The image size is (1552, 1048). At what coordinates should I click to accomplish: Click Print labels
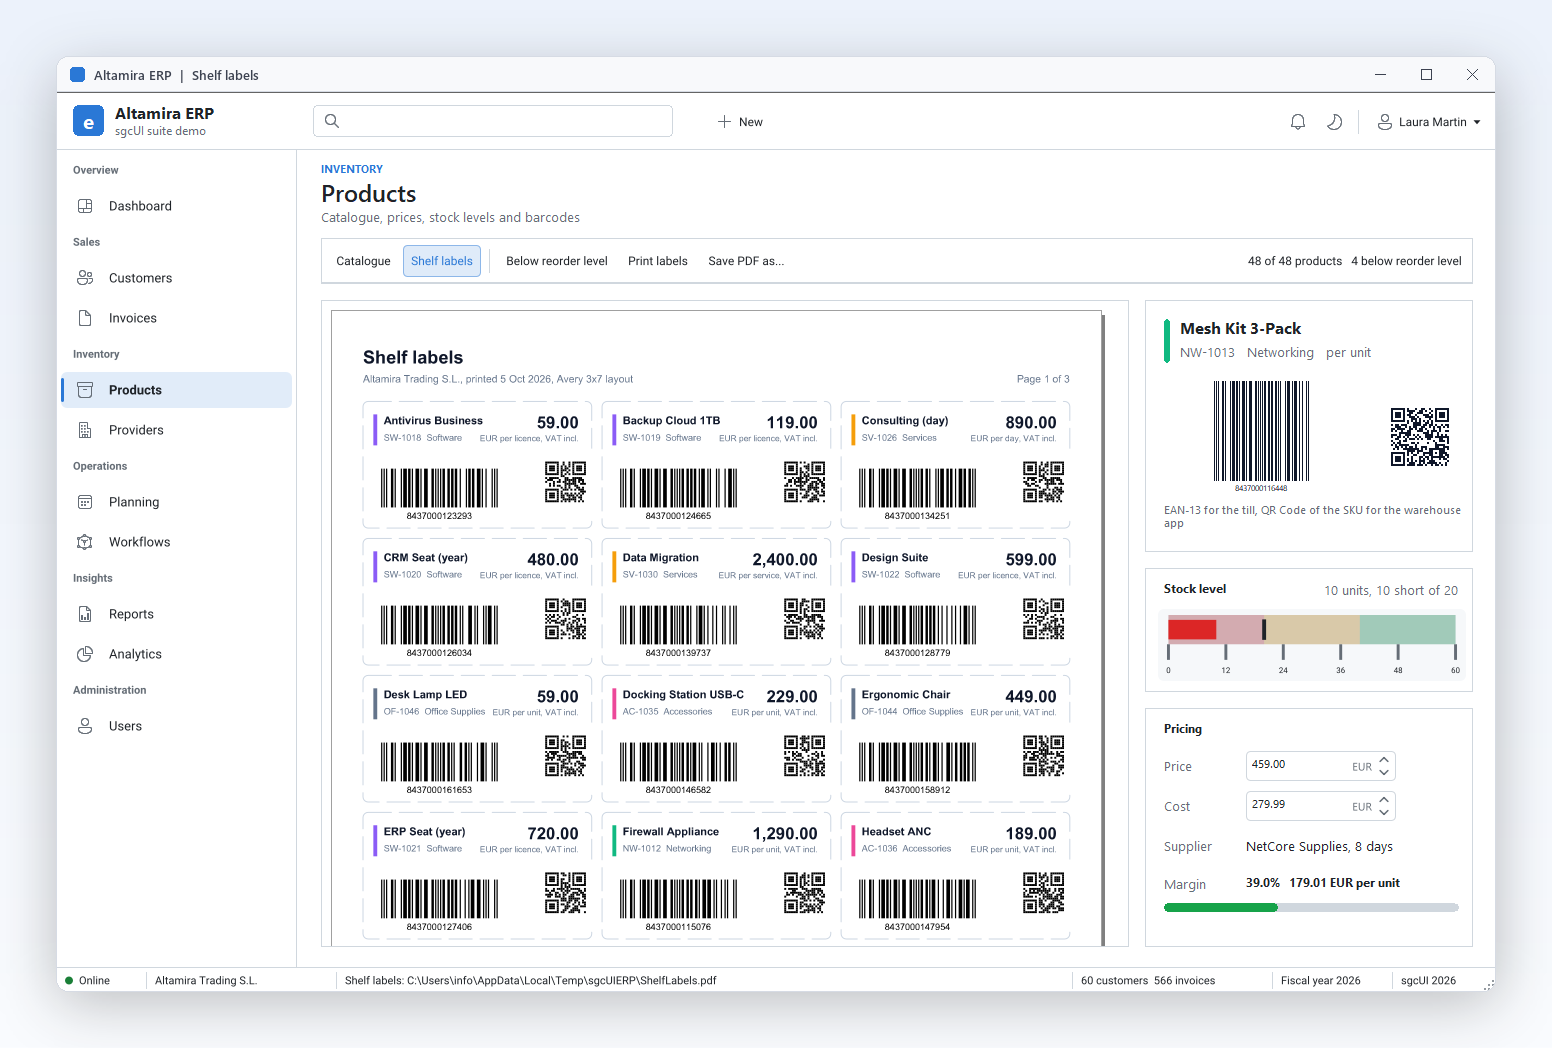[x=658, y=261]
